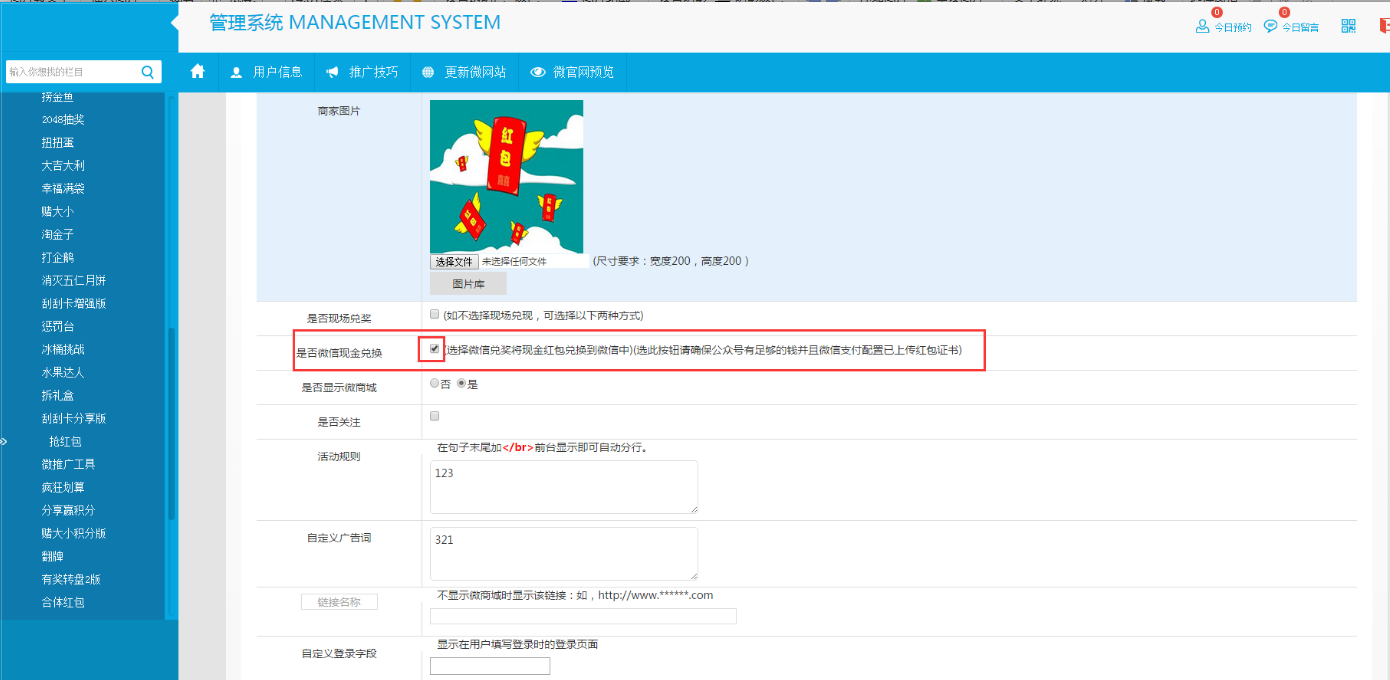The height and width of the screenshot is (680, 1390).
Task: Enable the 是否现场兑奖 checkbox
Action: 434,314
